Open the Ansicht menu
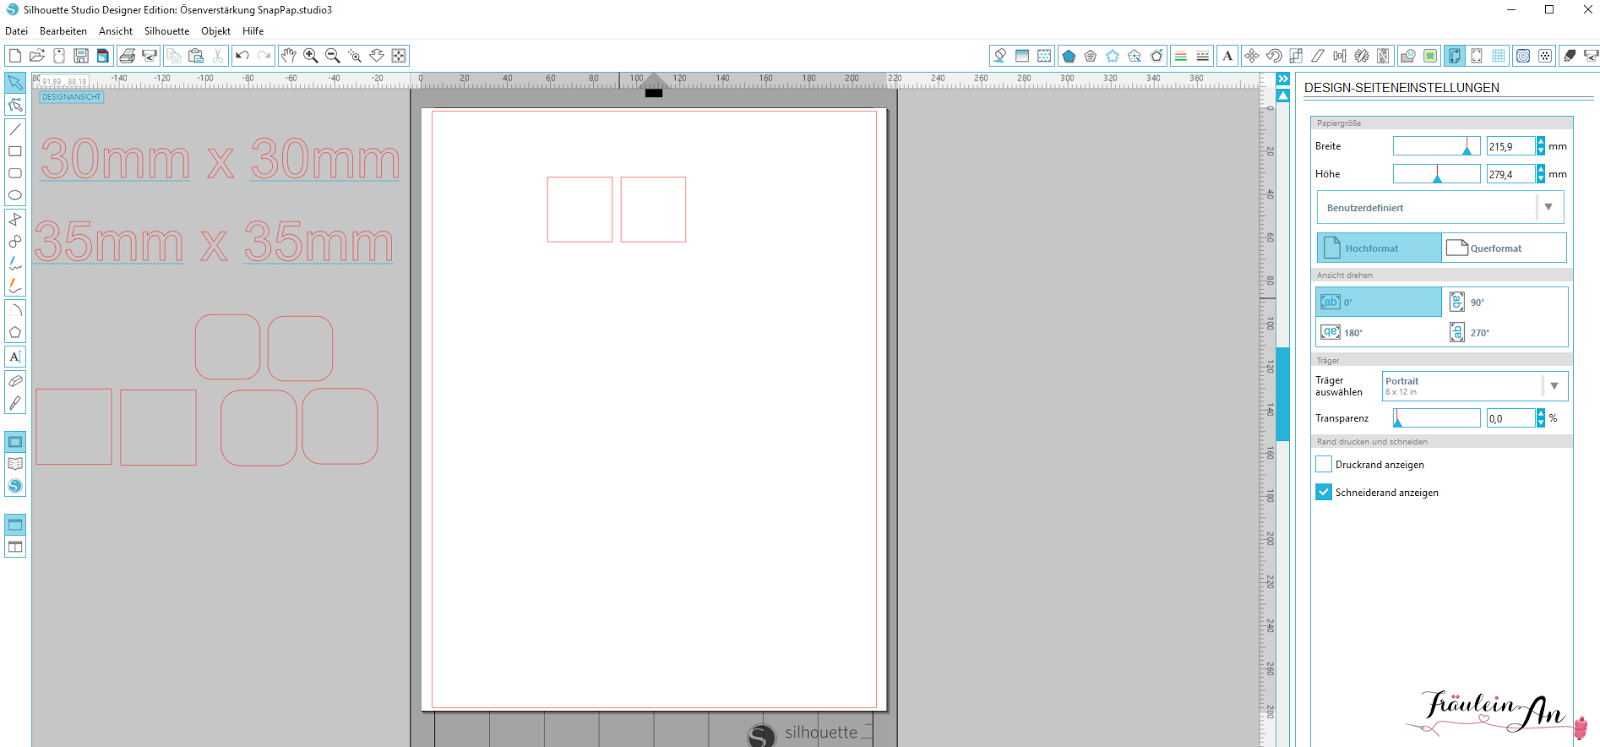The image size is (1600, 747). pos(116,31)
